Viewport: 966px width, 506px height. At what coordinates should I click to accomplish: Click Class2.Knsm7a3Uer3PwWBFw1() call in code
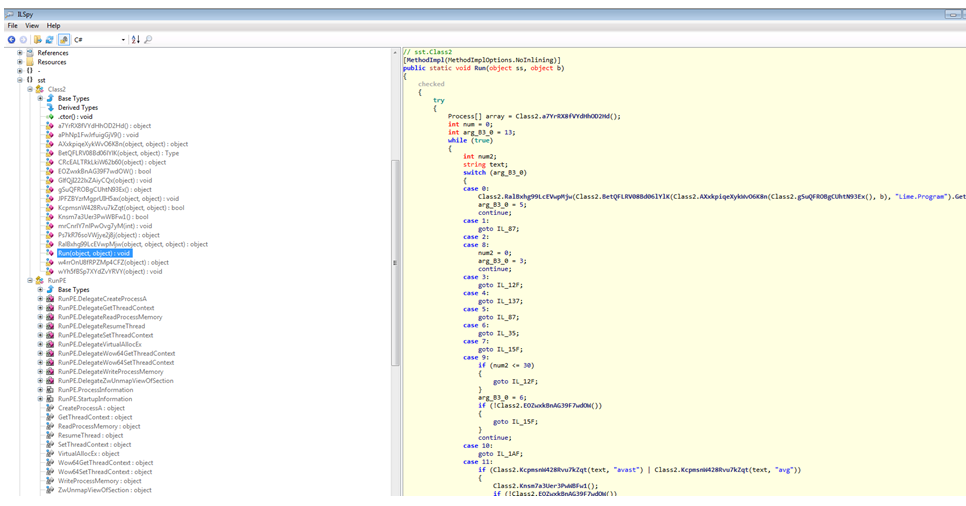click(x=545, y=486)
